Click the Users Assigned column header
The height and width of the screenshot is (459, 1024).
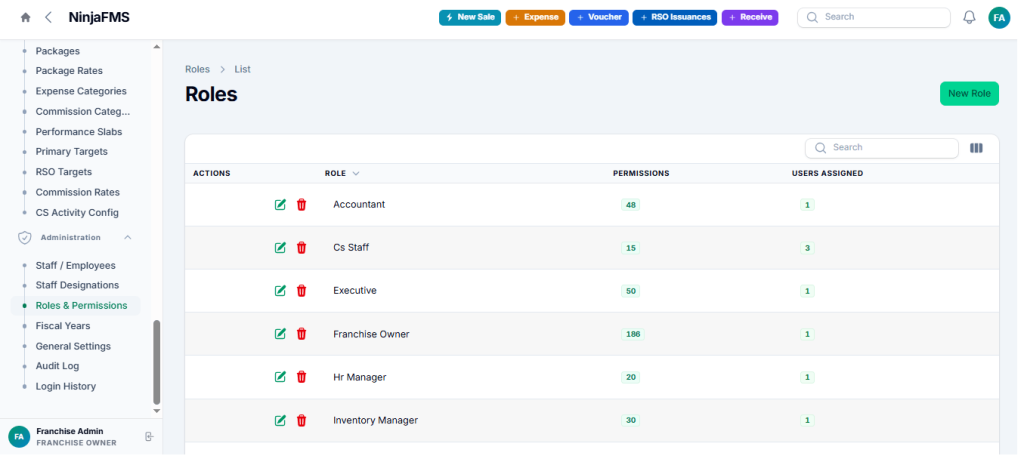[x=827, y=174]
